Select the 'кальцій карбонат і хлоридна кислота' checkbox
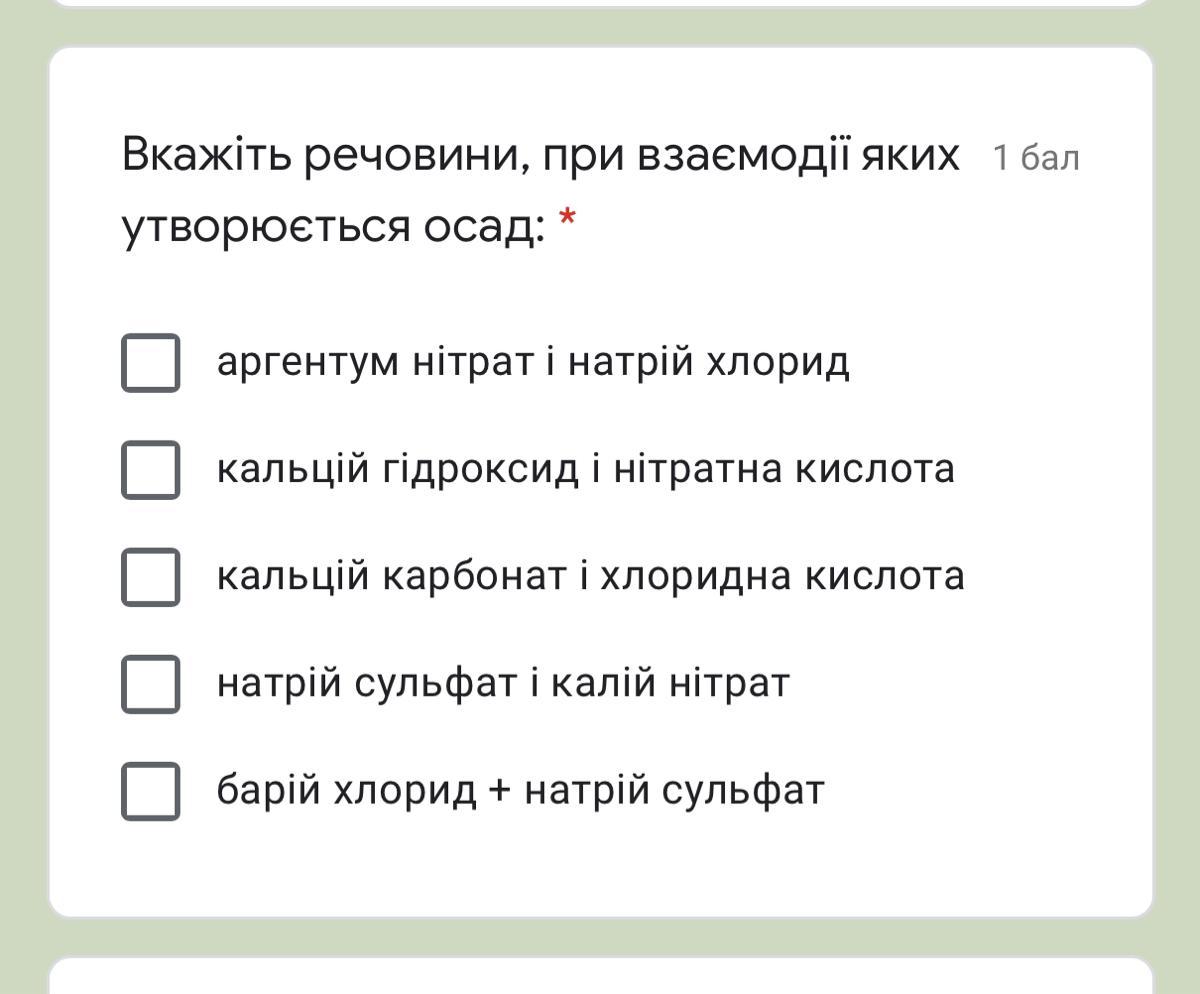The width and height of the screenshot is (1200, 994). [x=151, y=576]
